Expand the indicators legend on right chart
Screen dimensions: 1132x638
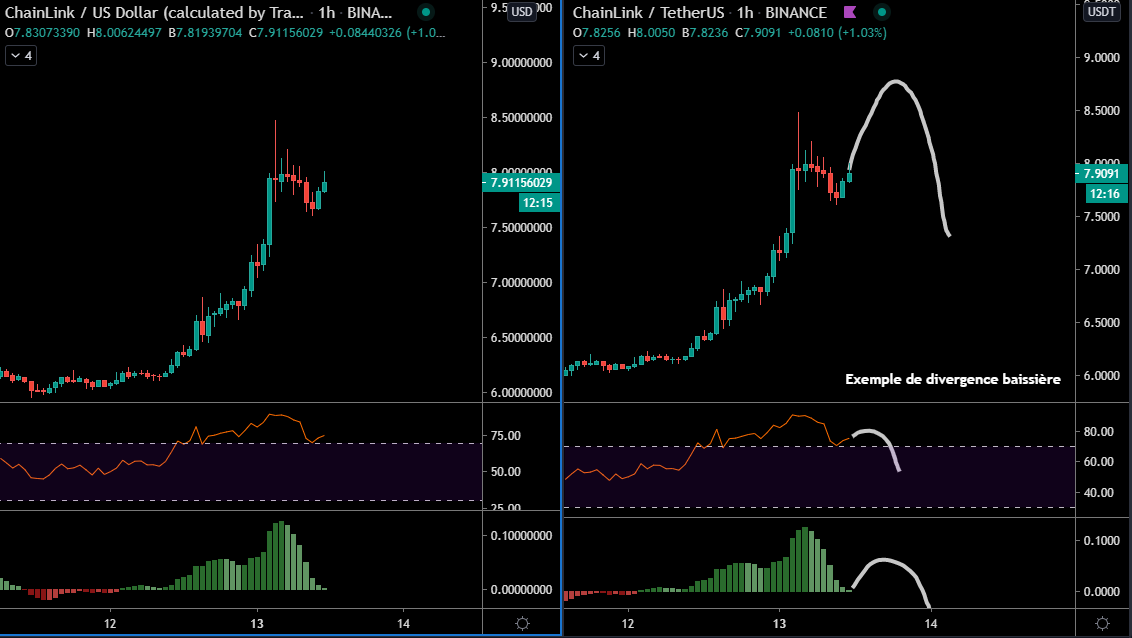(588, 56)
